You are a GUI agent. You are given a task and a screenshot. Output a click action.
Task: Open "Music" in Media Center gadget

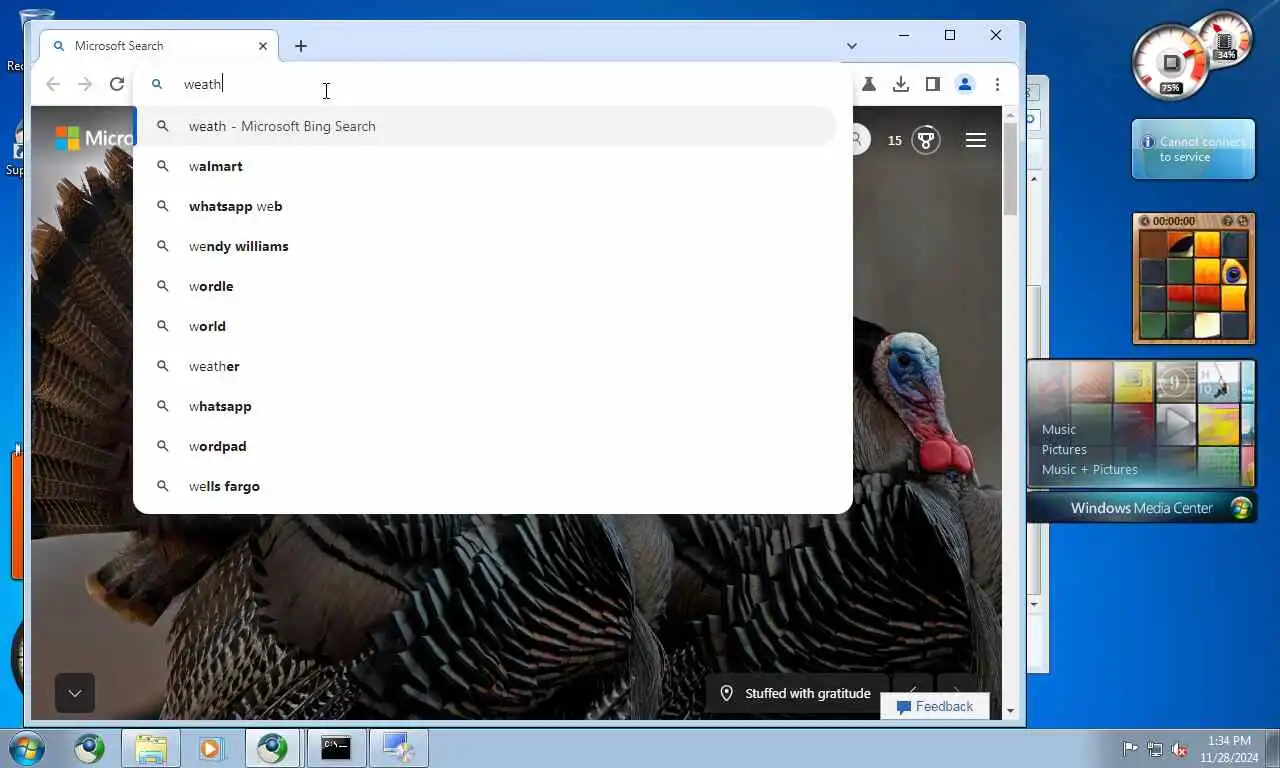pyautogui.click(x=1059, y=429)
